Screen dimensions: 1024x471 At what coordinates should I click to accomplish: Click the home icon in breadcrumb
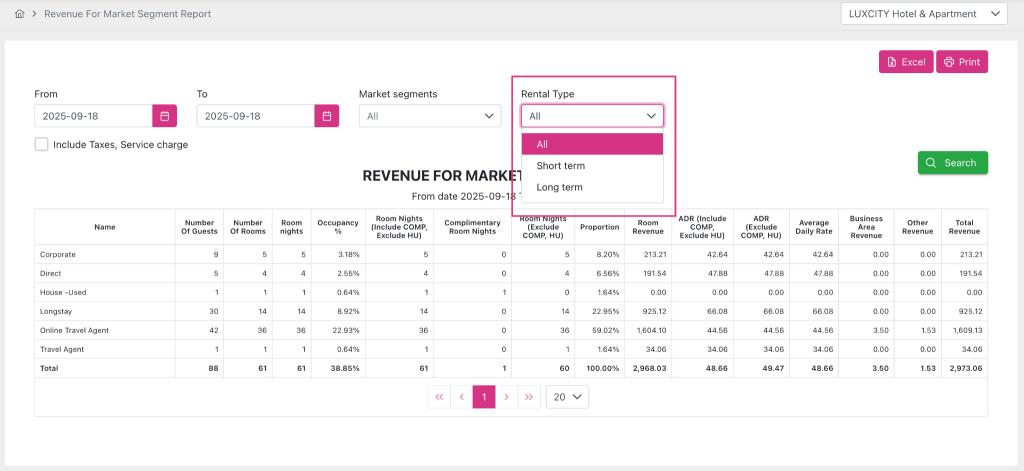[20, 15]
